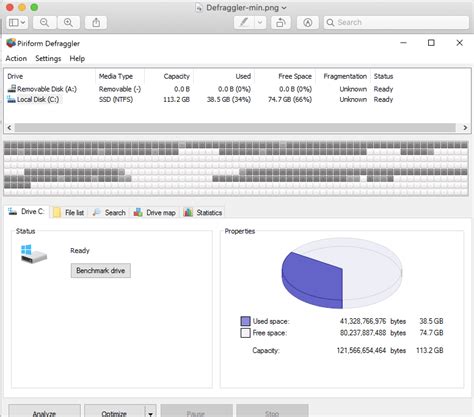The height and width of the screenshot is (417, 474).
Task: Open the Action menu
Action: [16, 58]
